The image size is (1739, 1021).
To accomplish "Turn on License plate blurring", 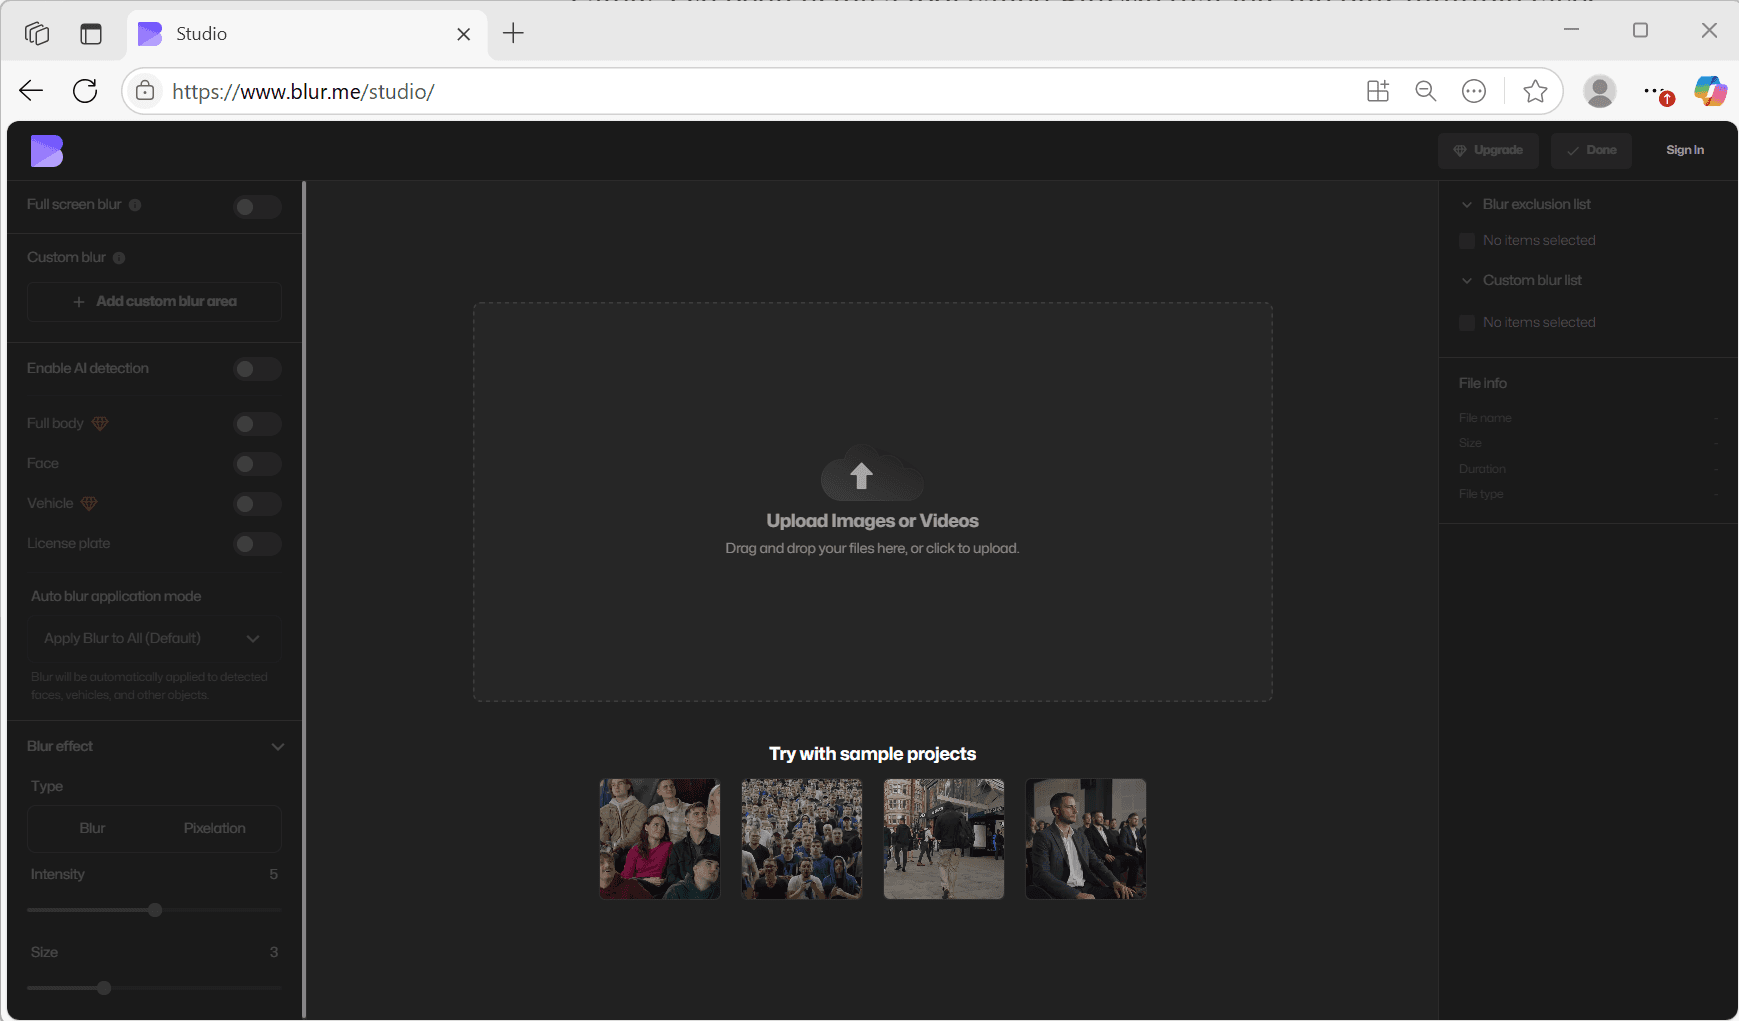I will coord(257,543).
